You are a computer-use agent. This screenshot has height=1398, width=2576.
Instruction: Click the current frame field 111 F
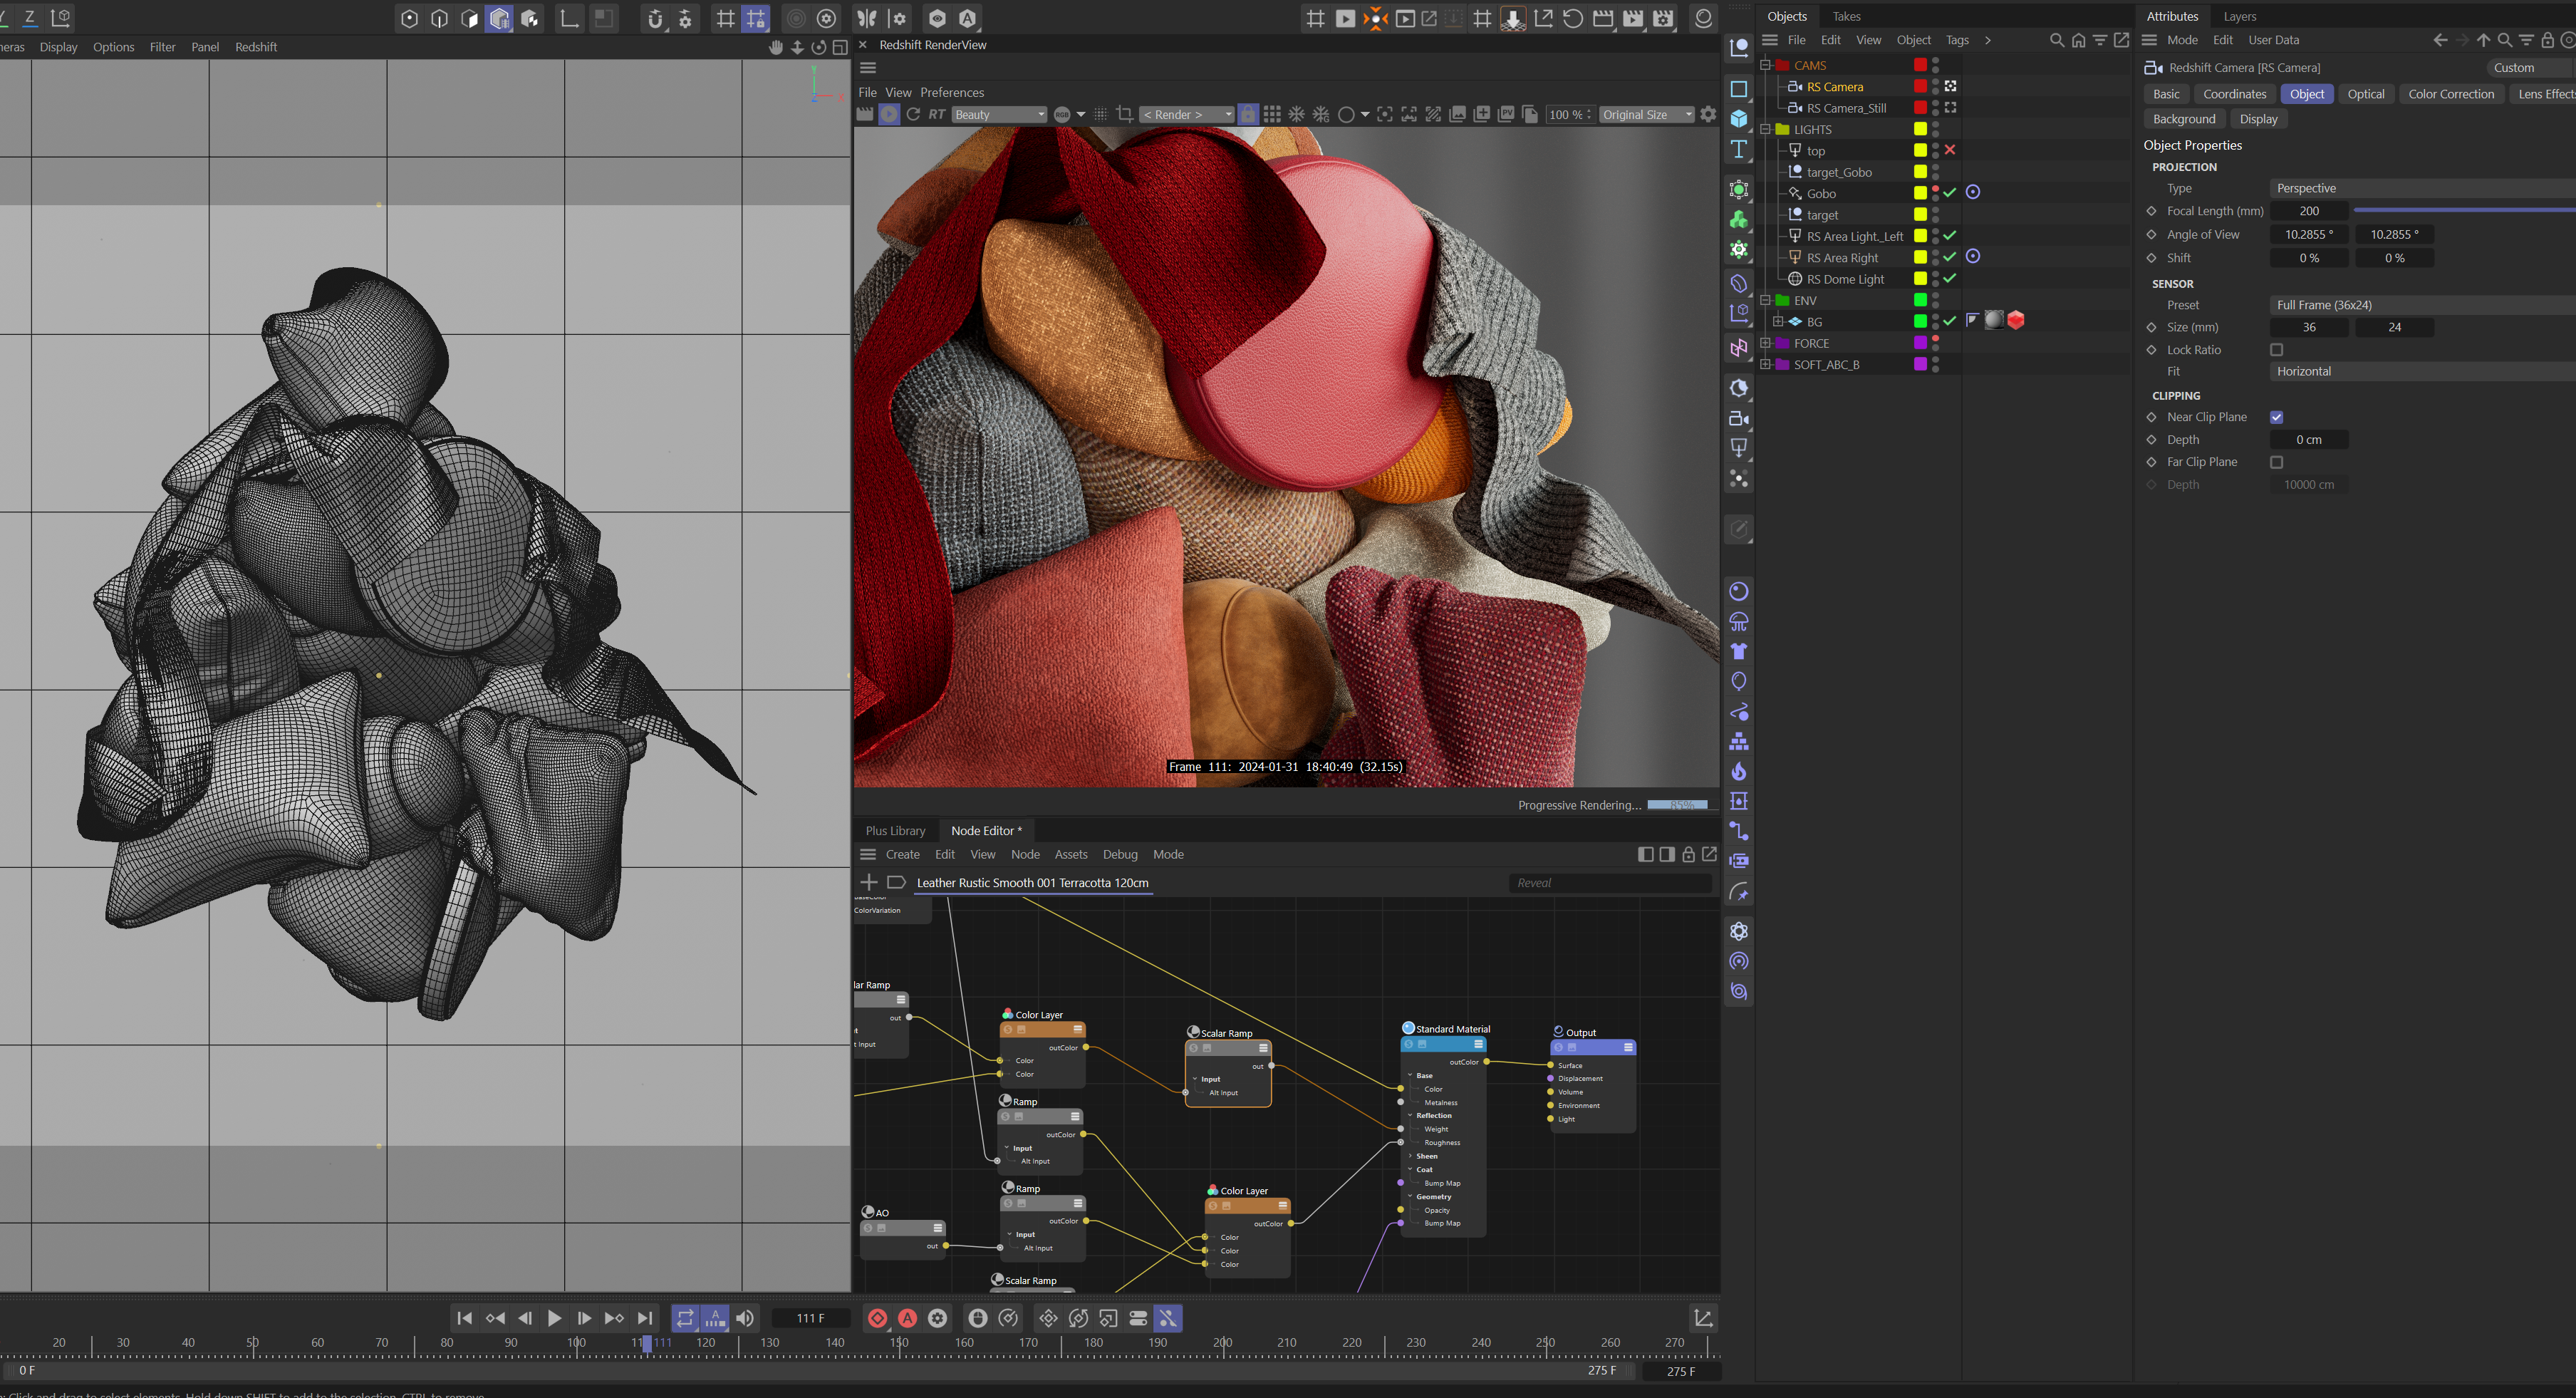(811, 1319)
